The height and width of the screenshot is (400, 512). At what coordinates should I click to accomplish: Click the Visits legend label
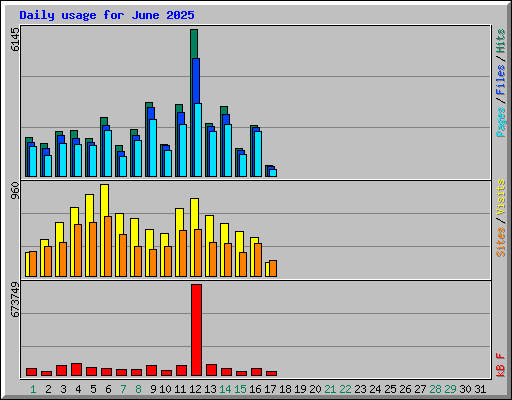pyautogui.click(x=500, y=198)
